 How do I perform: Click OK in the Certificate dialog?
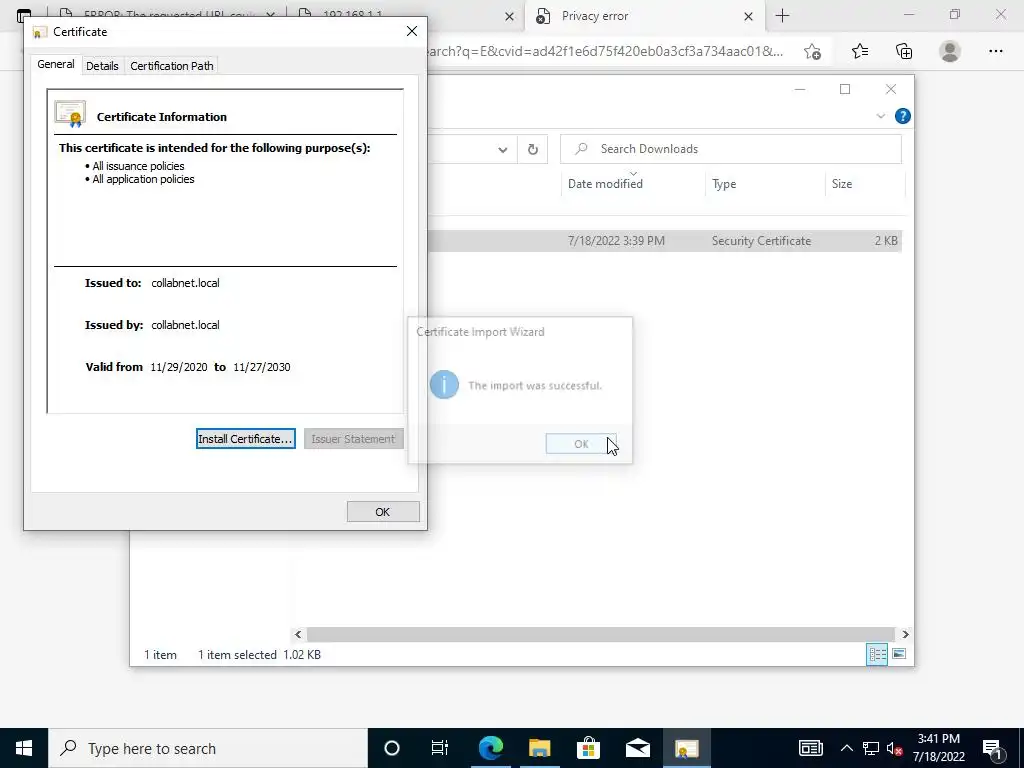pos(383,512)
